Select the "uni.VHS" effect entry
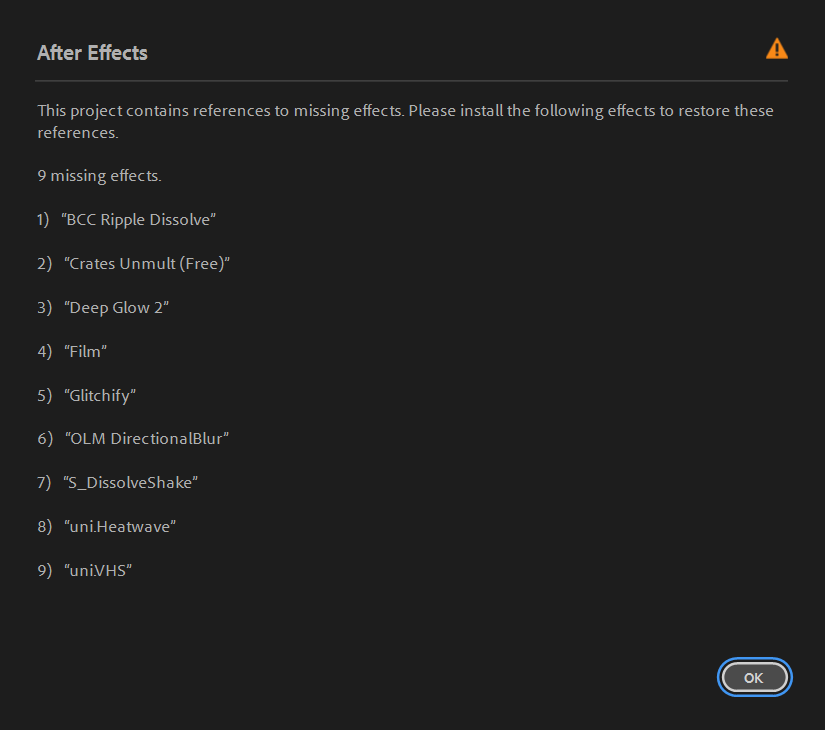 [x=98, y=570]
